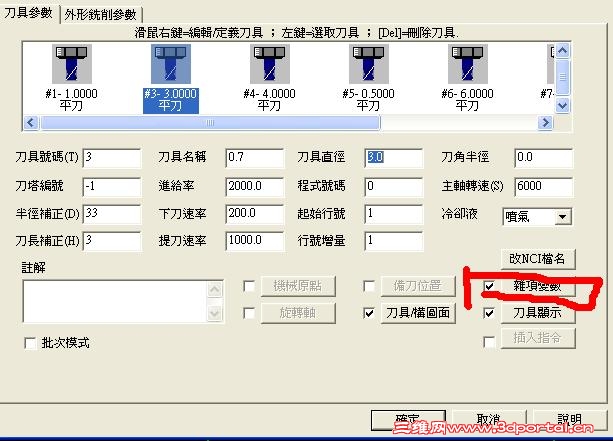Click 進給率 input field
Screen dimensions: 613x441
(255, 186)
